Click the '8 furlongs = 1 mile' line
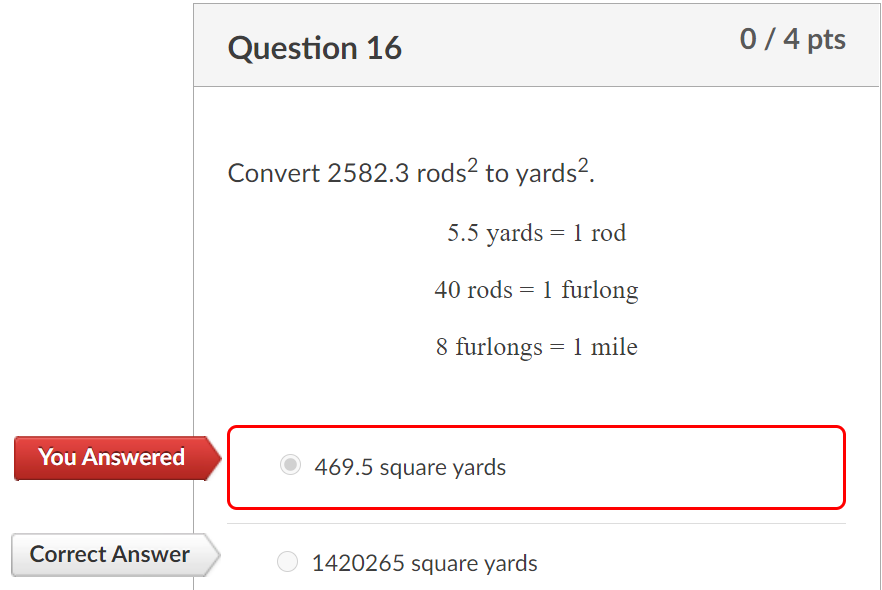 536,347
